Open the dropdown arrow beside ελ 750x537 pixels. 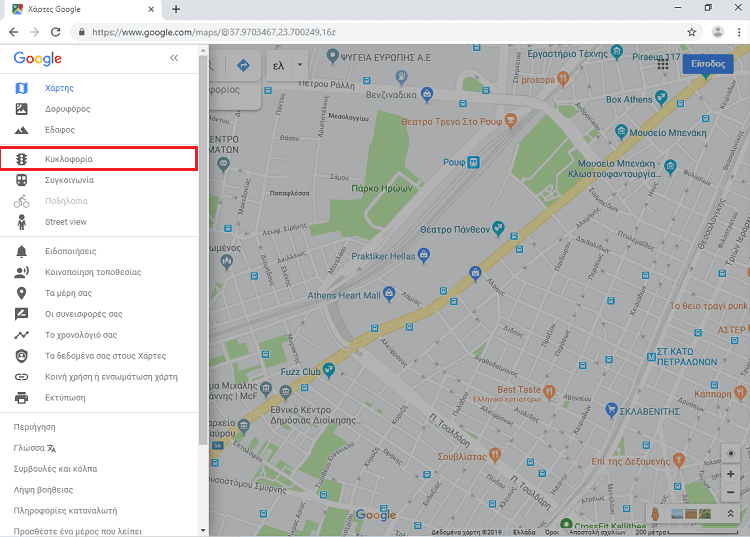coord(300,65)
